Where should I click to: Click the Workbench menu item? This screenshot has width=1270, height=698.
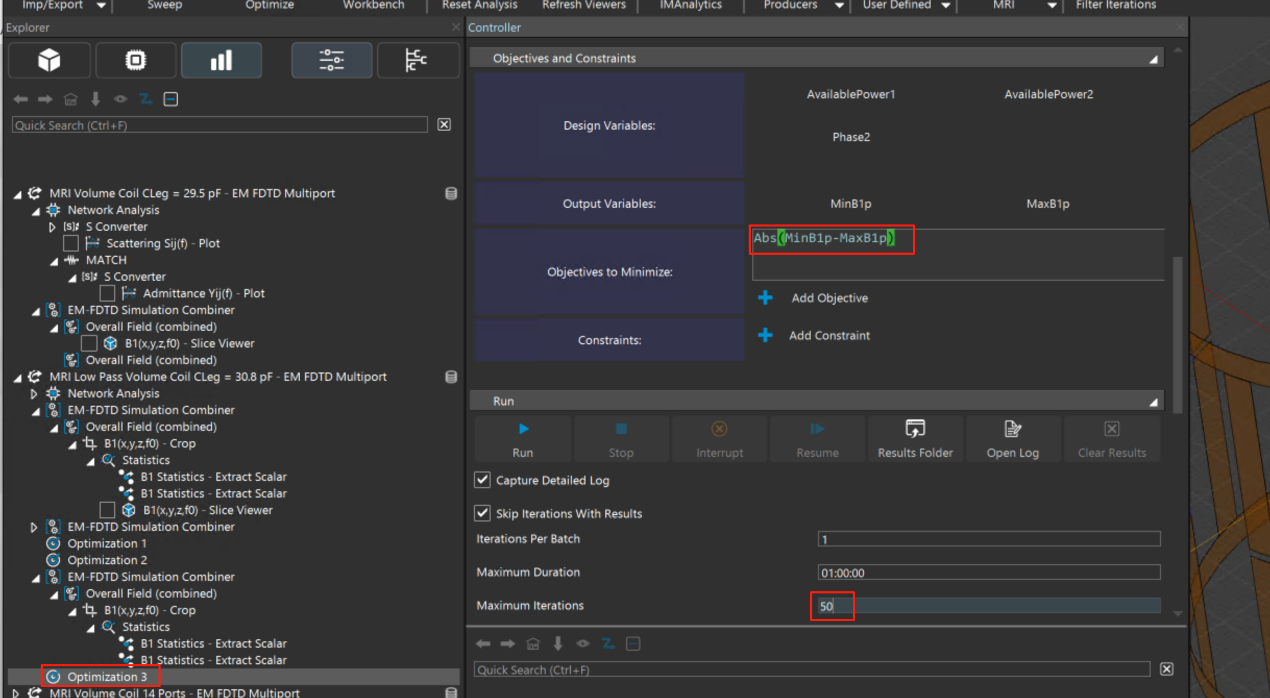pos(373,5)
